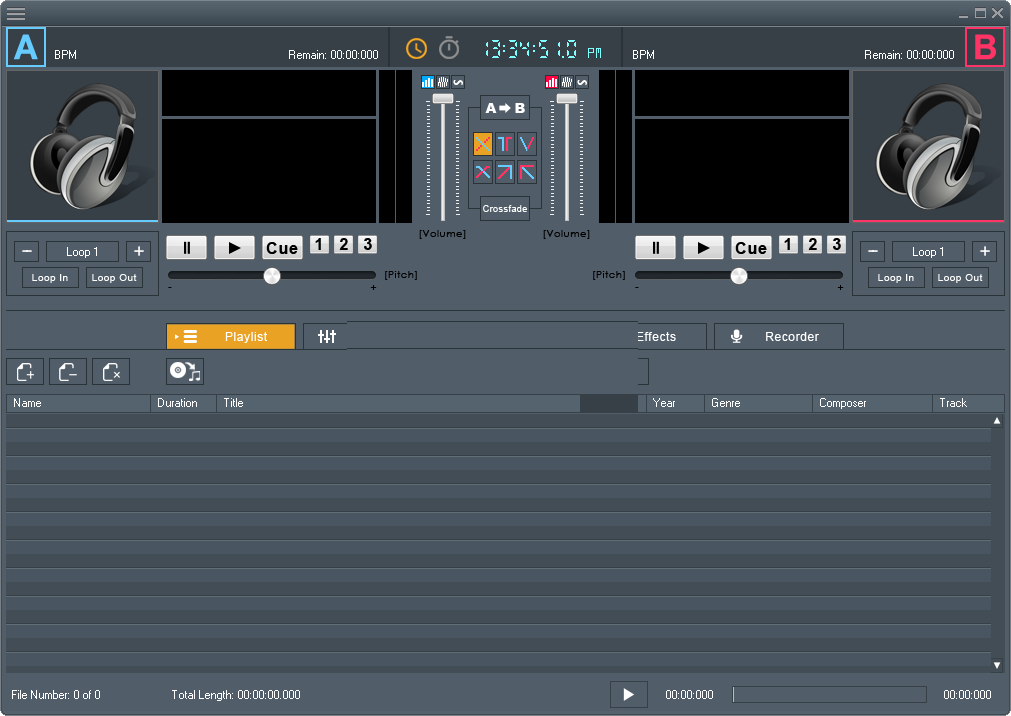The image size is (1011, 716).
Task: Click the S display icon on deck A
Action: click(x=457, y=83)
